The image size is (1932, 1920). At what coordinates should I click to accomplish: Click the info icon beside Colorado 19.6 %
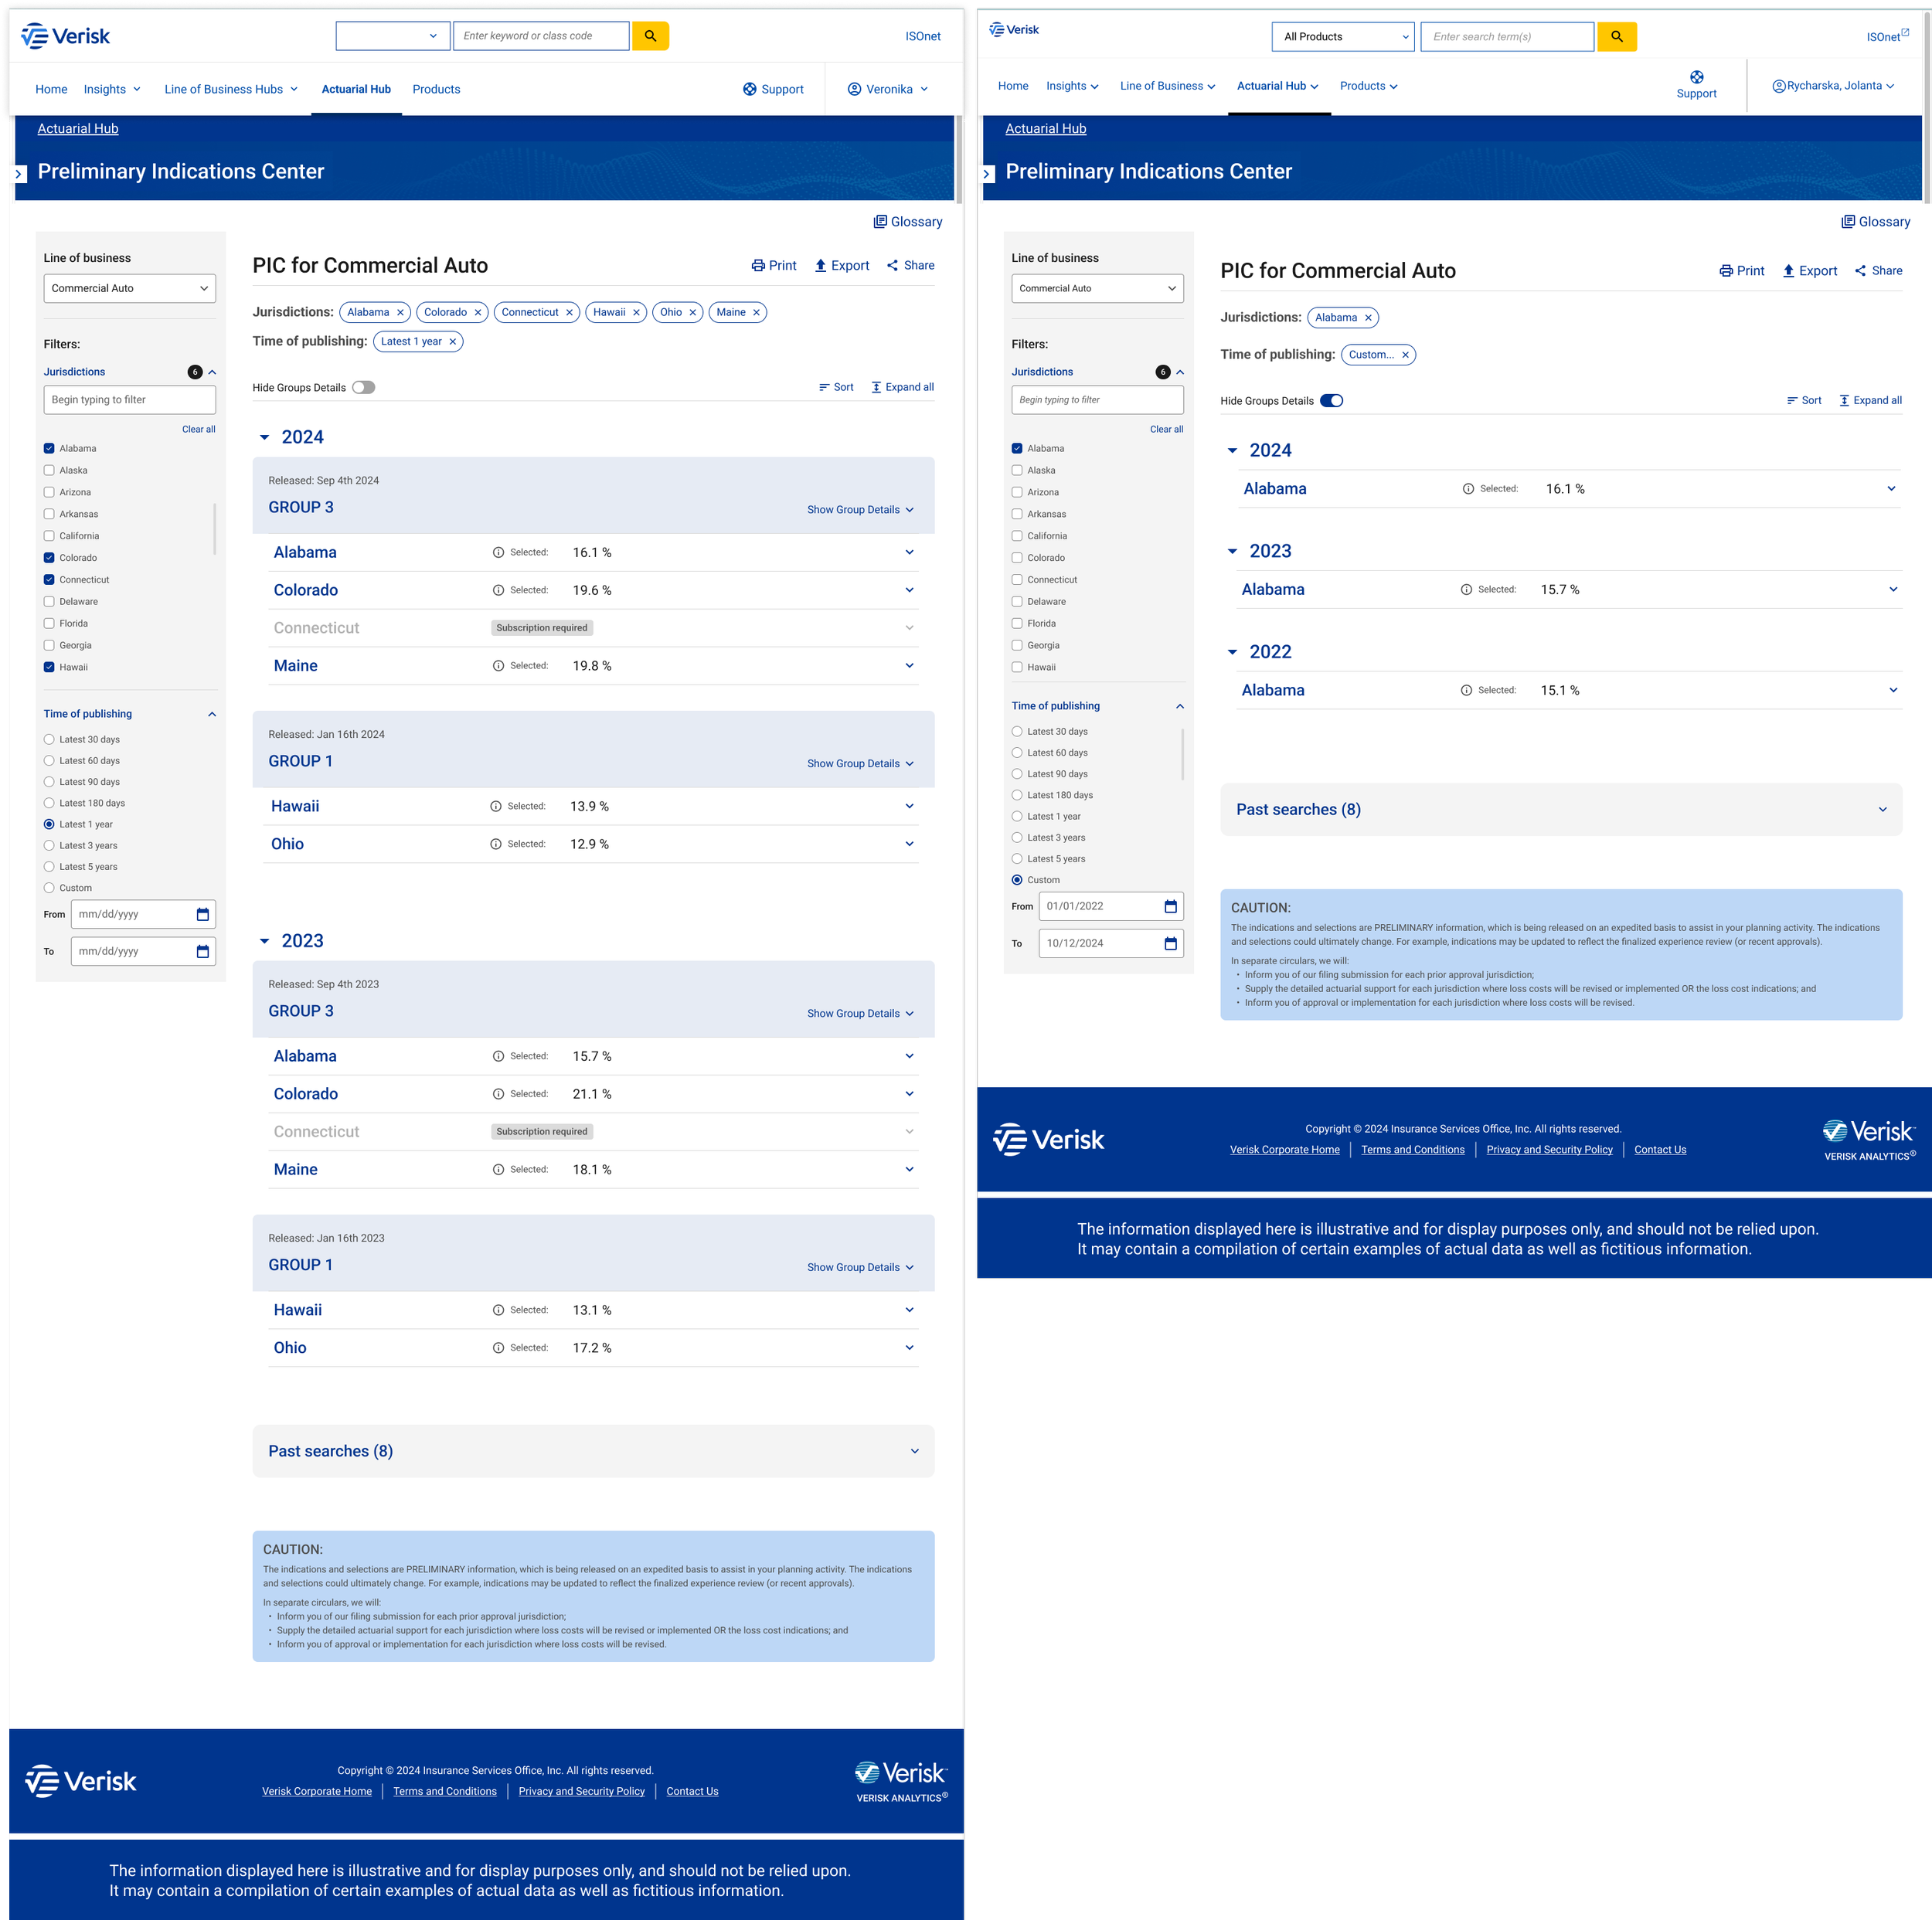[498, 591]
